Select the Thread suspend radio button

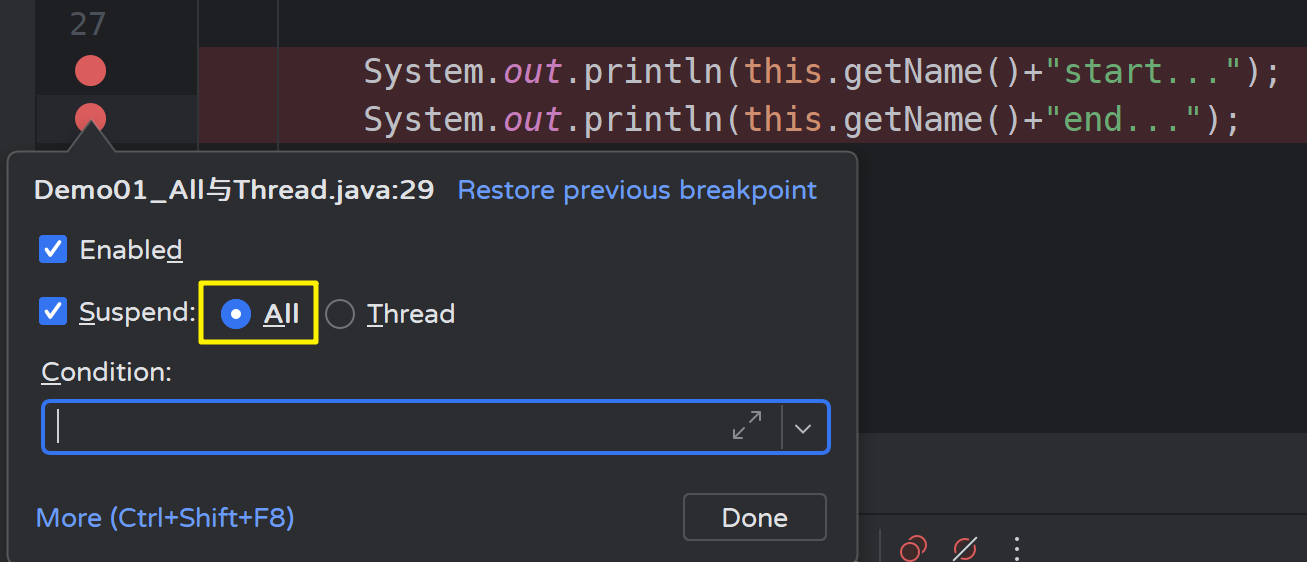340,314
